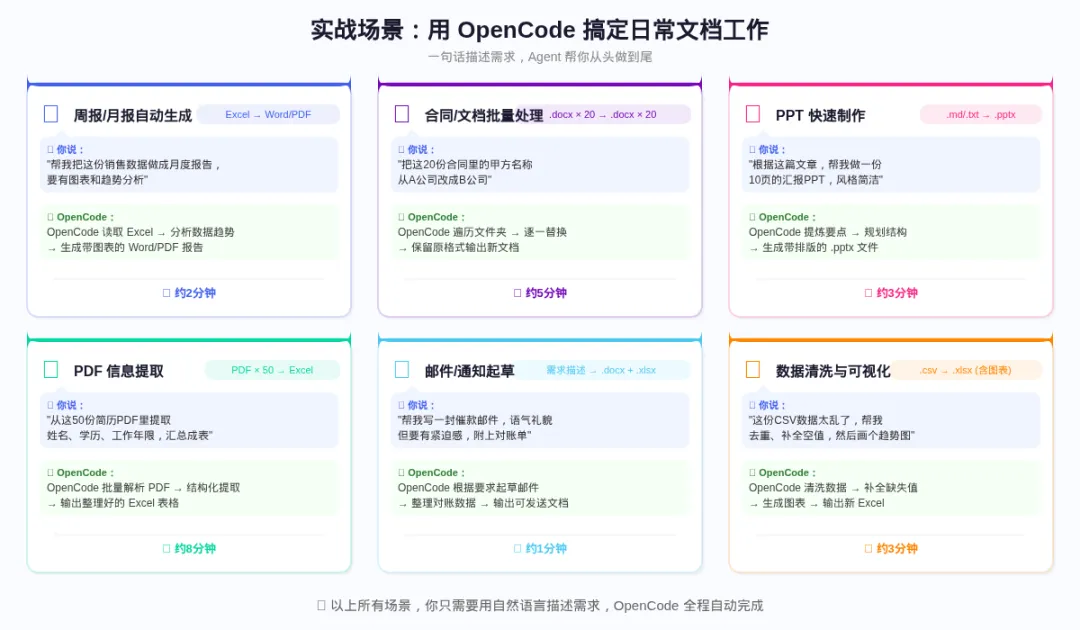Click the .md/.txt → .pptx badge
The height and width of the screenshot is (630, 1080).
pyautogui.click(x=981, y=114)
